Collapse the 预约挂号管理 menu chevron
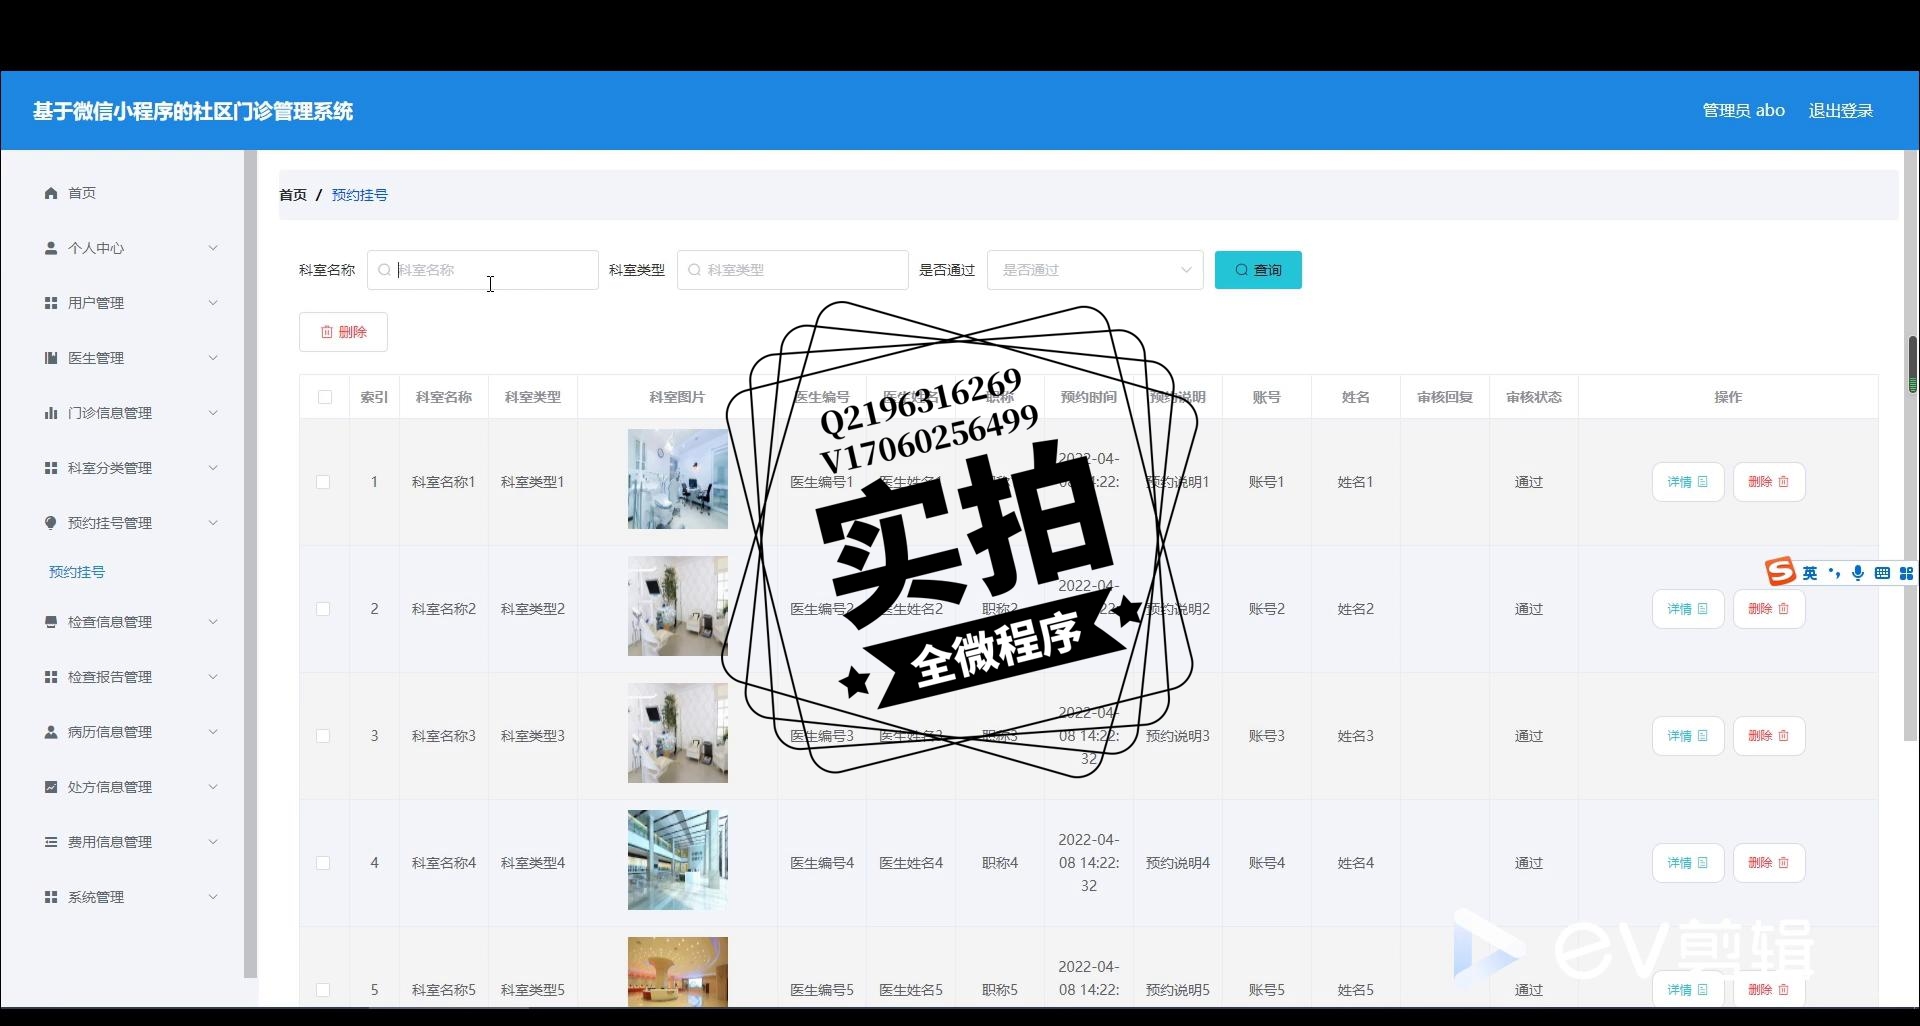The width and height of the screenshot is (1920, 1026). (x=213, y=523)
